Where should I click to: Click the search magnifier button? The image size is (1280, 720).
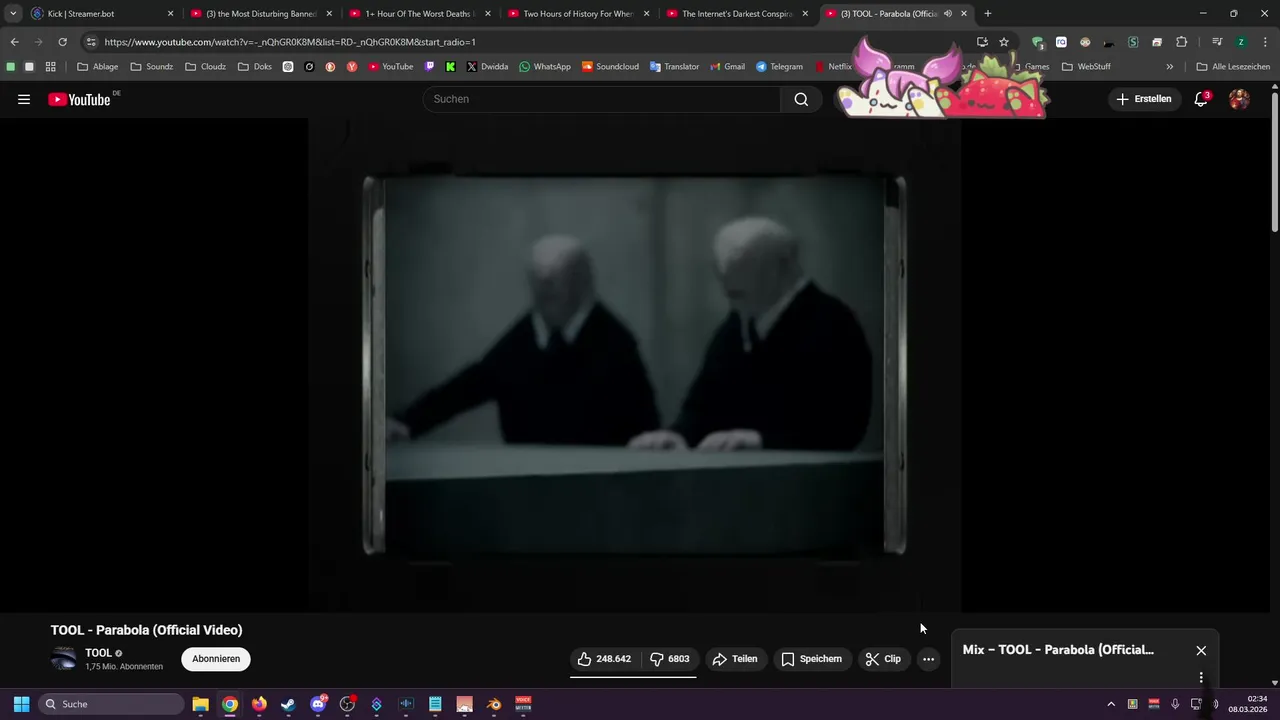[x=801, y=99]
